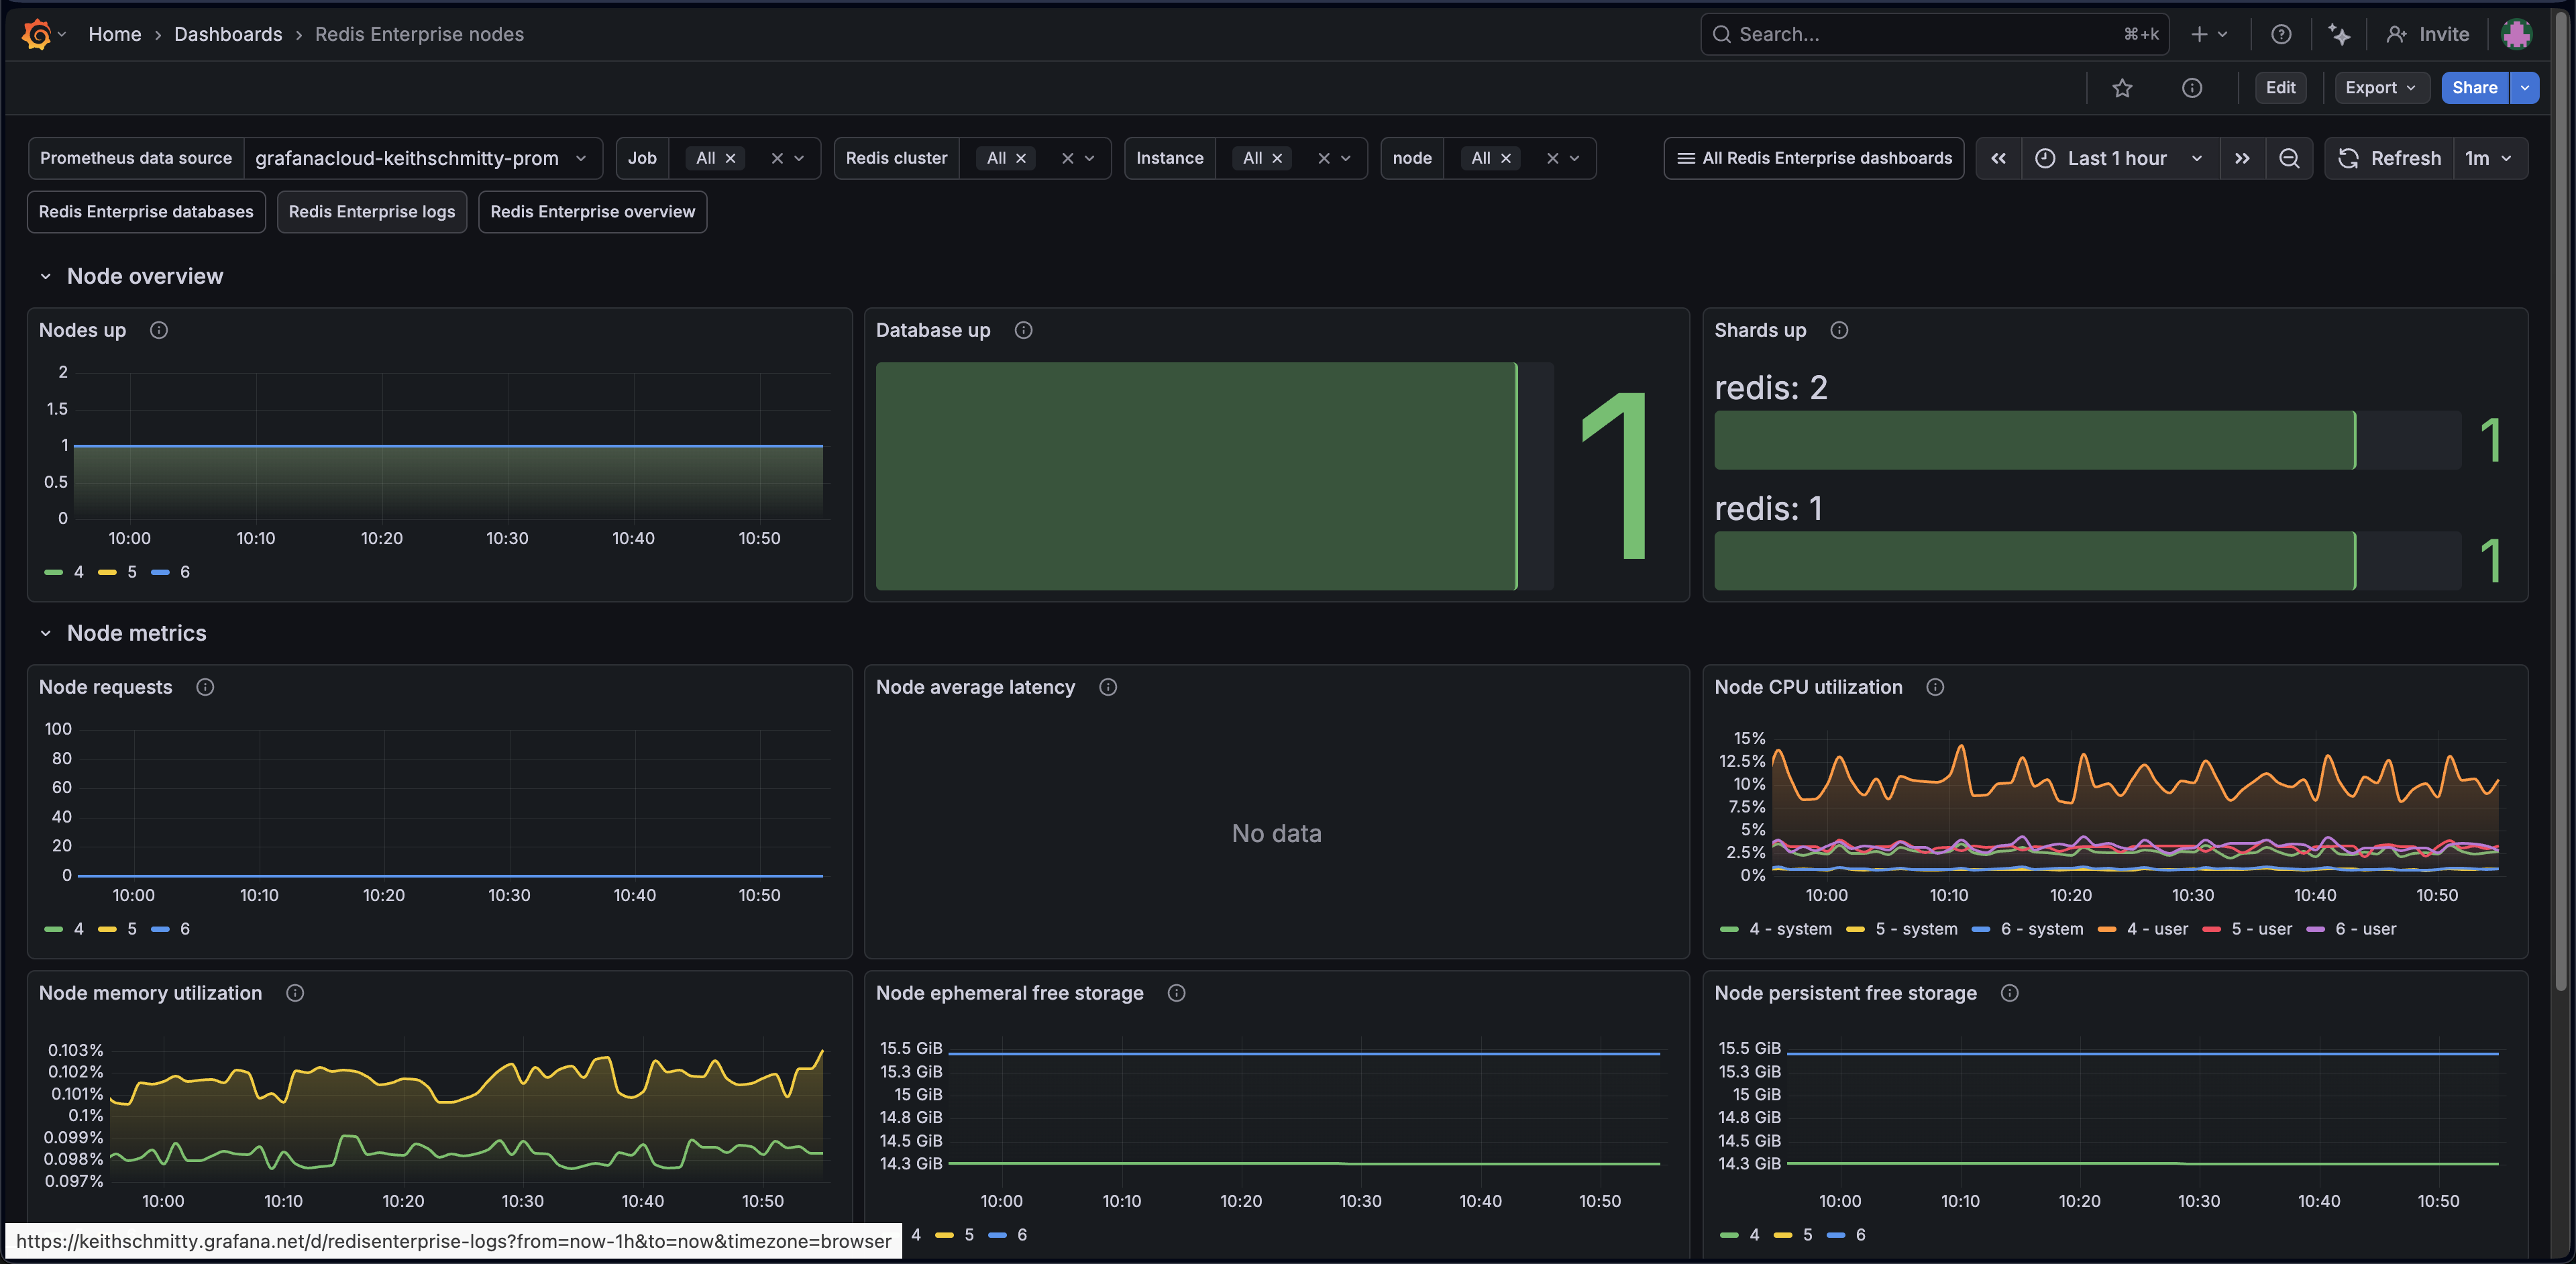
Task: Zoom out time range magnifier icon
Action: tap(2289, 158)
